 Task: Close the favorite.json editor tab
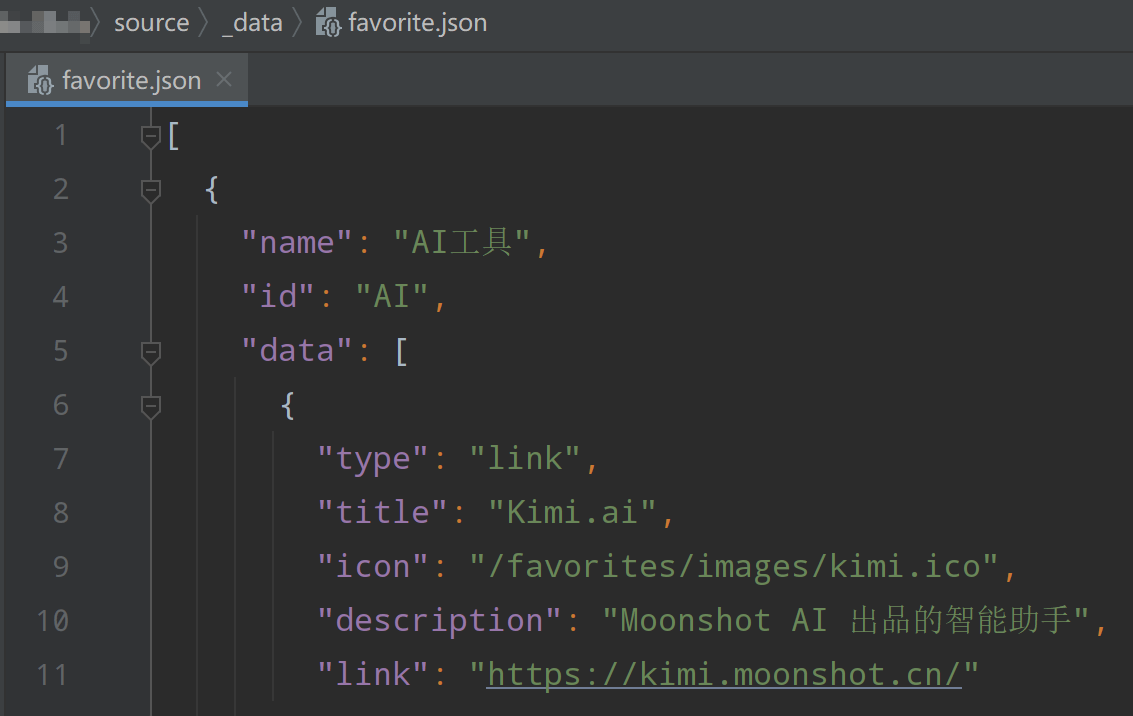[x=224, y=79]
